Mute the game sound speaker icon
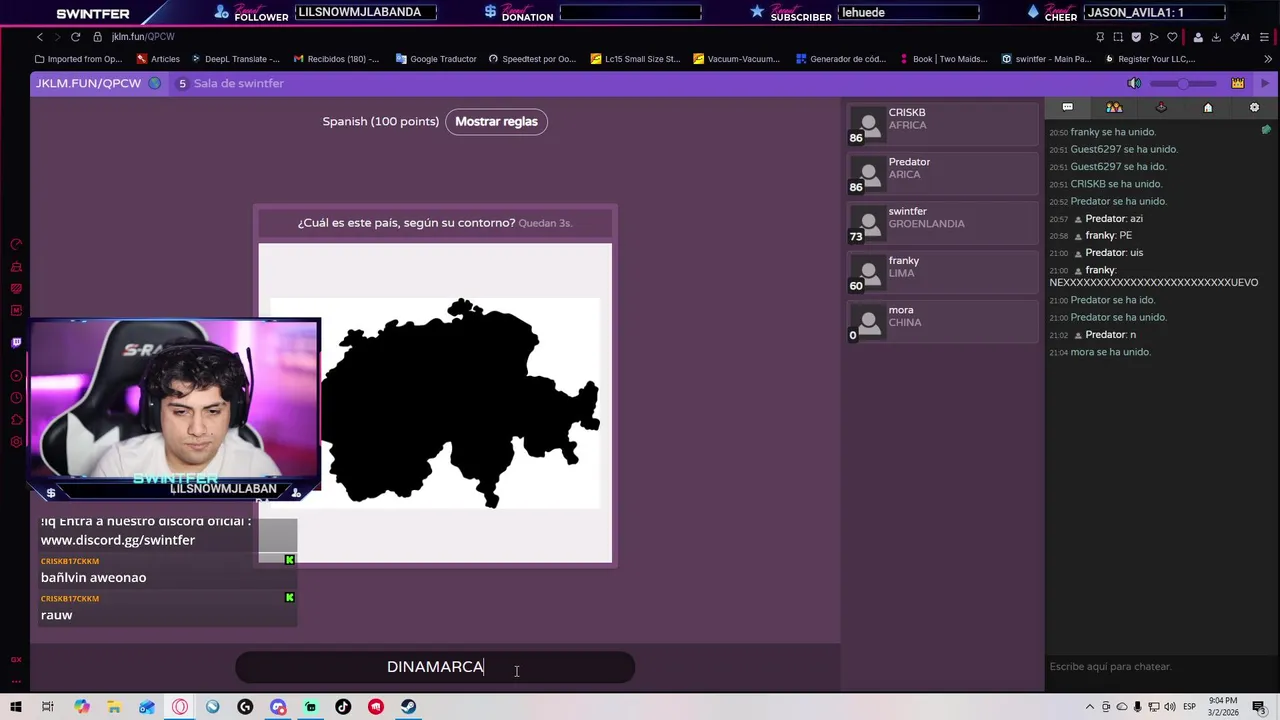The height and width of the screenshot is (720, 1280). tap(1134, 83)
